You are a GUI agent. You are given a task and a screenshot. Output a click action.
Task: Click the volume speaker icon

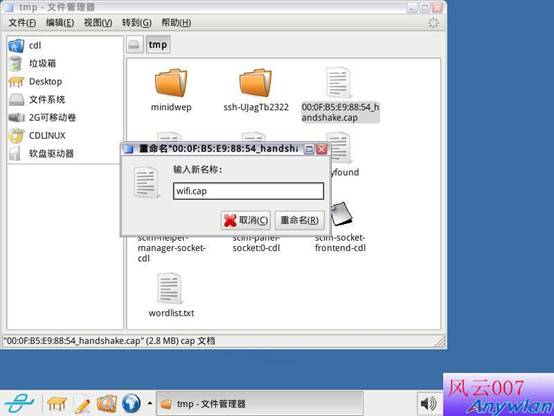[x=428, y=403]
